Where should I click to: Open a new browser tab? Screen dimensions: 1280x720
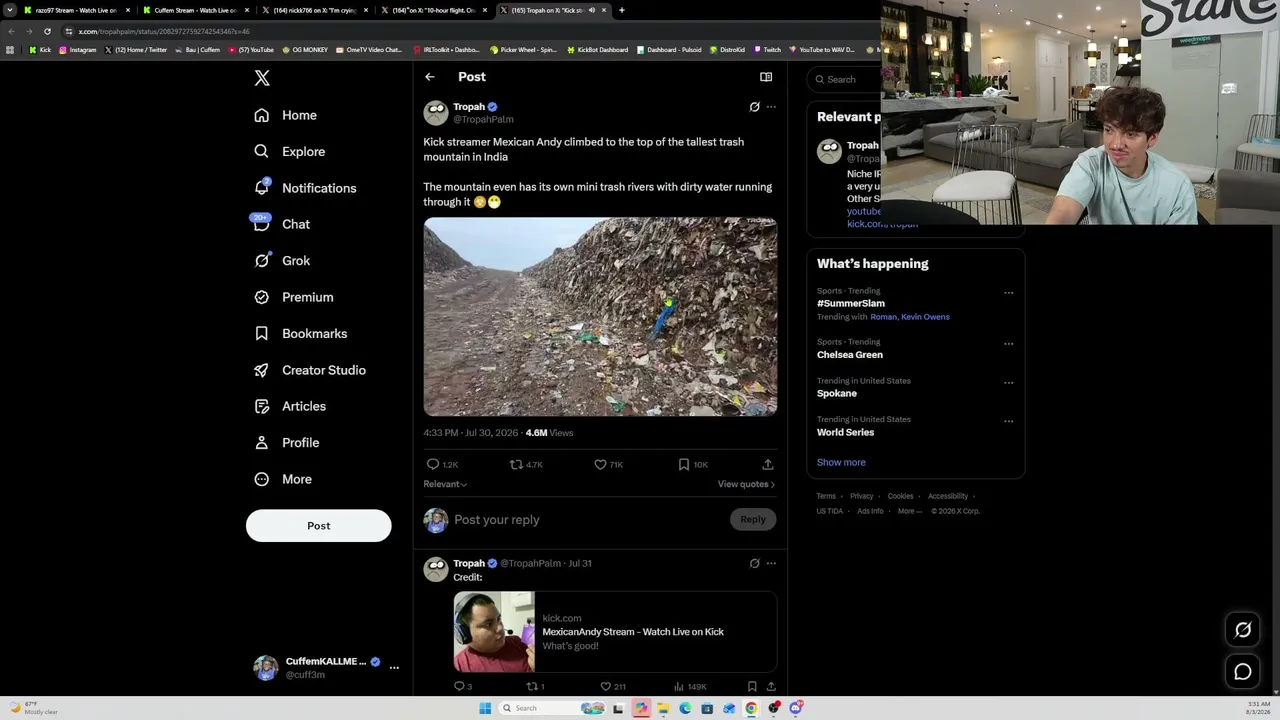pyautogui.click(x=622, y=10)
